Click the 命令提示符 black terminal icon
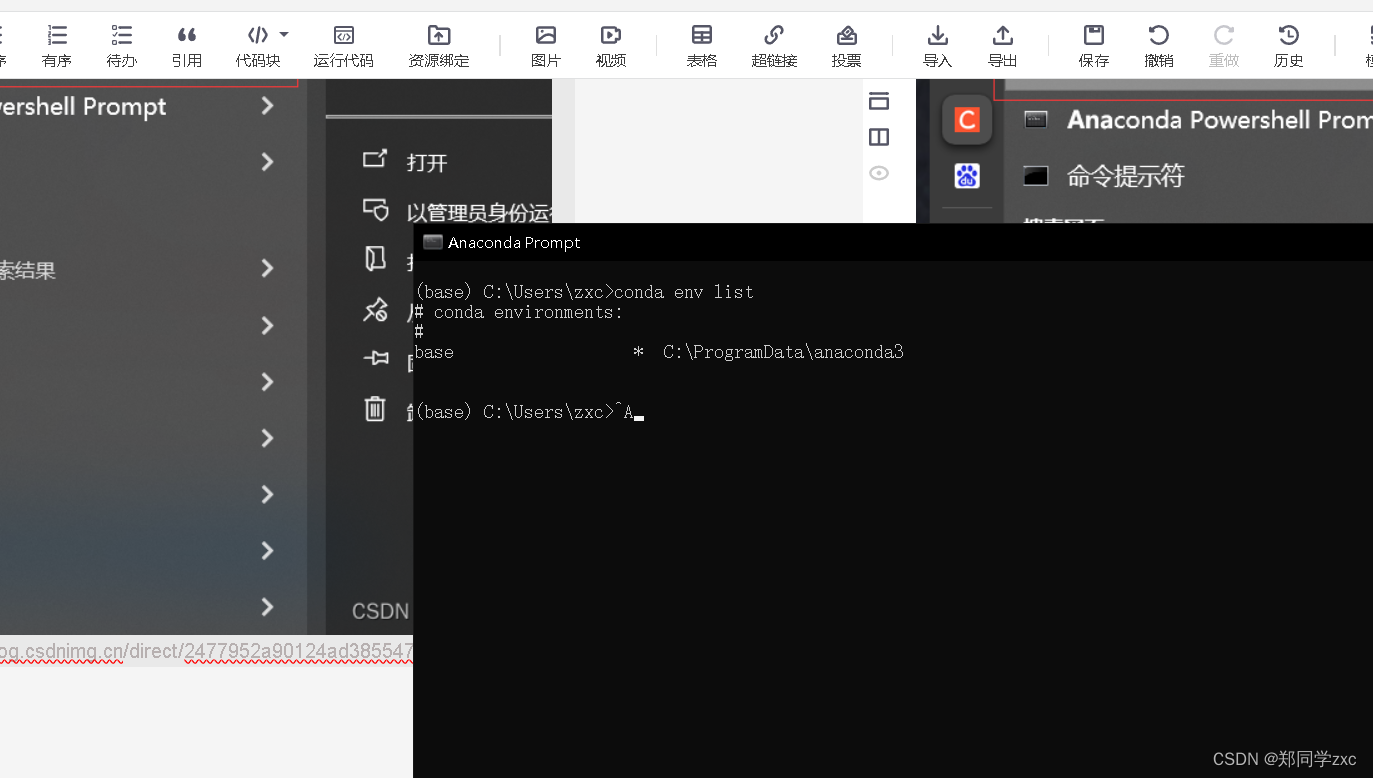The width and height of the screenshot is (1373, 778). 1036,177
